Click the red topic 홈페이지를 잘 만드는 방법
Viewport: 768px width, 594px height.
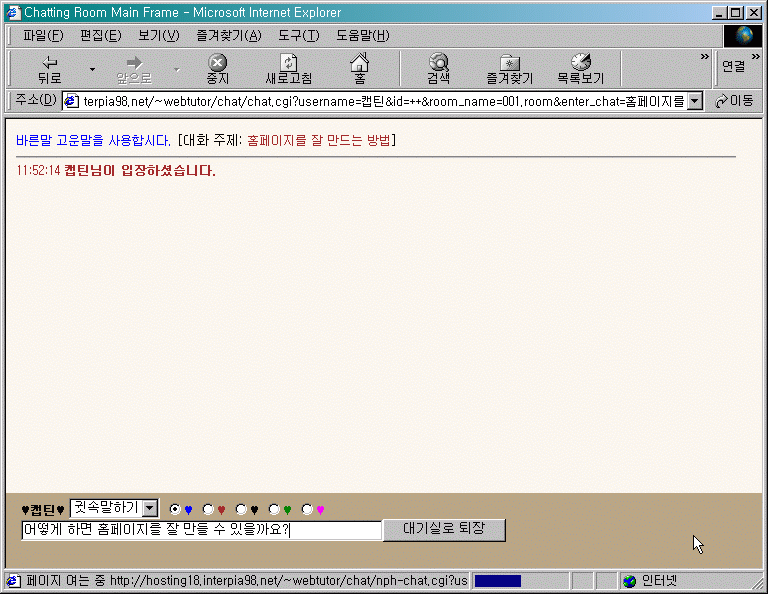pos(319,141)
